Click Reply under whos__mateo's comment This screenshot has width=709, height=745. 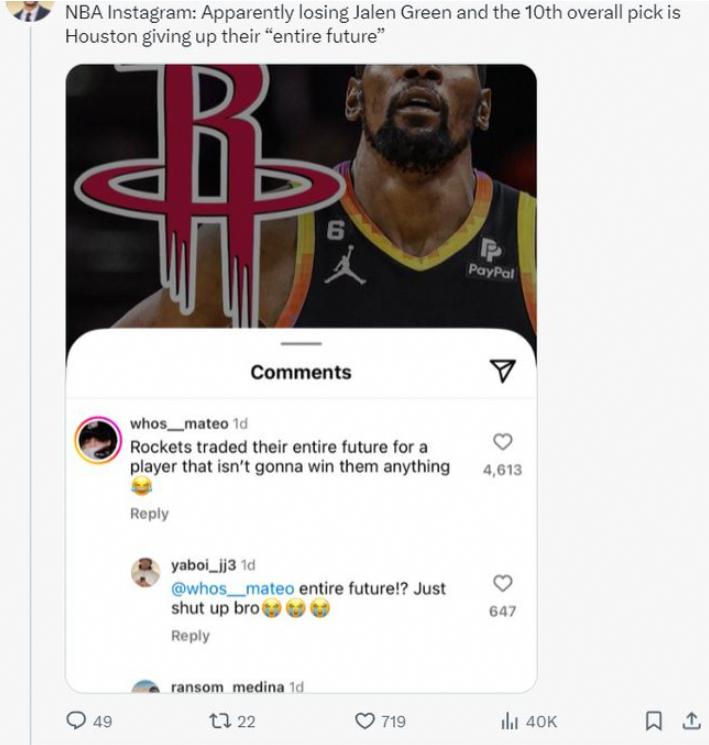coord(149,514)
